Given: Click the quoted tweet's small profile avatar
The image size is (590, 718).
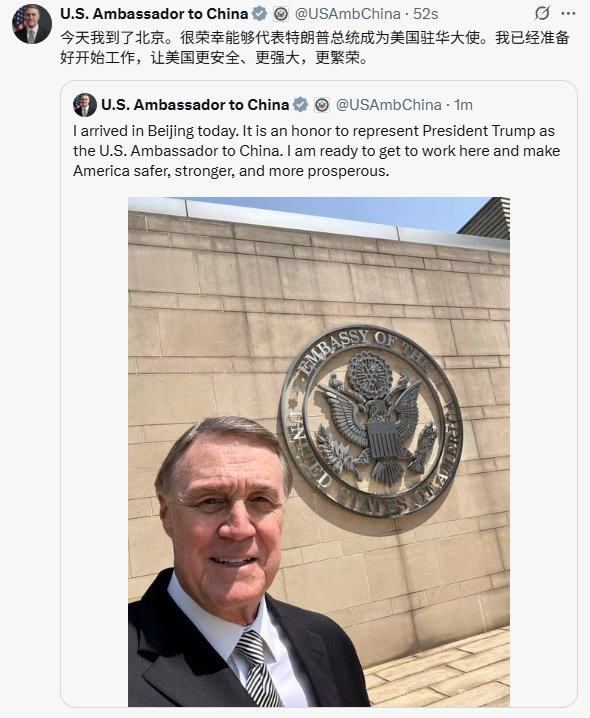Looking at the screenshot, I should point(85,105).
